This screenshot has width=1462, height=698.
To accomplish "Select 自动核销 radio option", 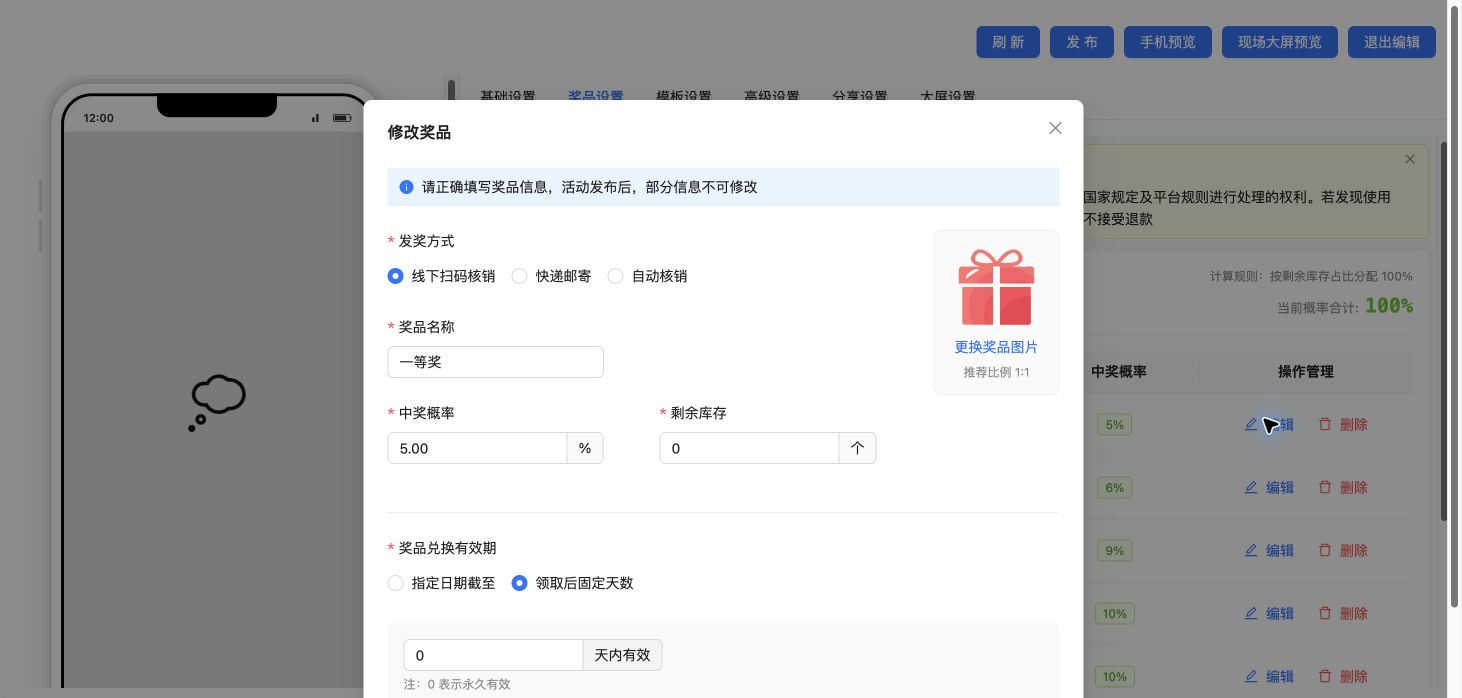I will [647, 276].
